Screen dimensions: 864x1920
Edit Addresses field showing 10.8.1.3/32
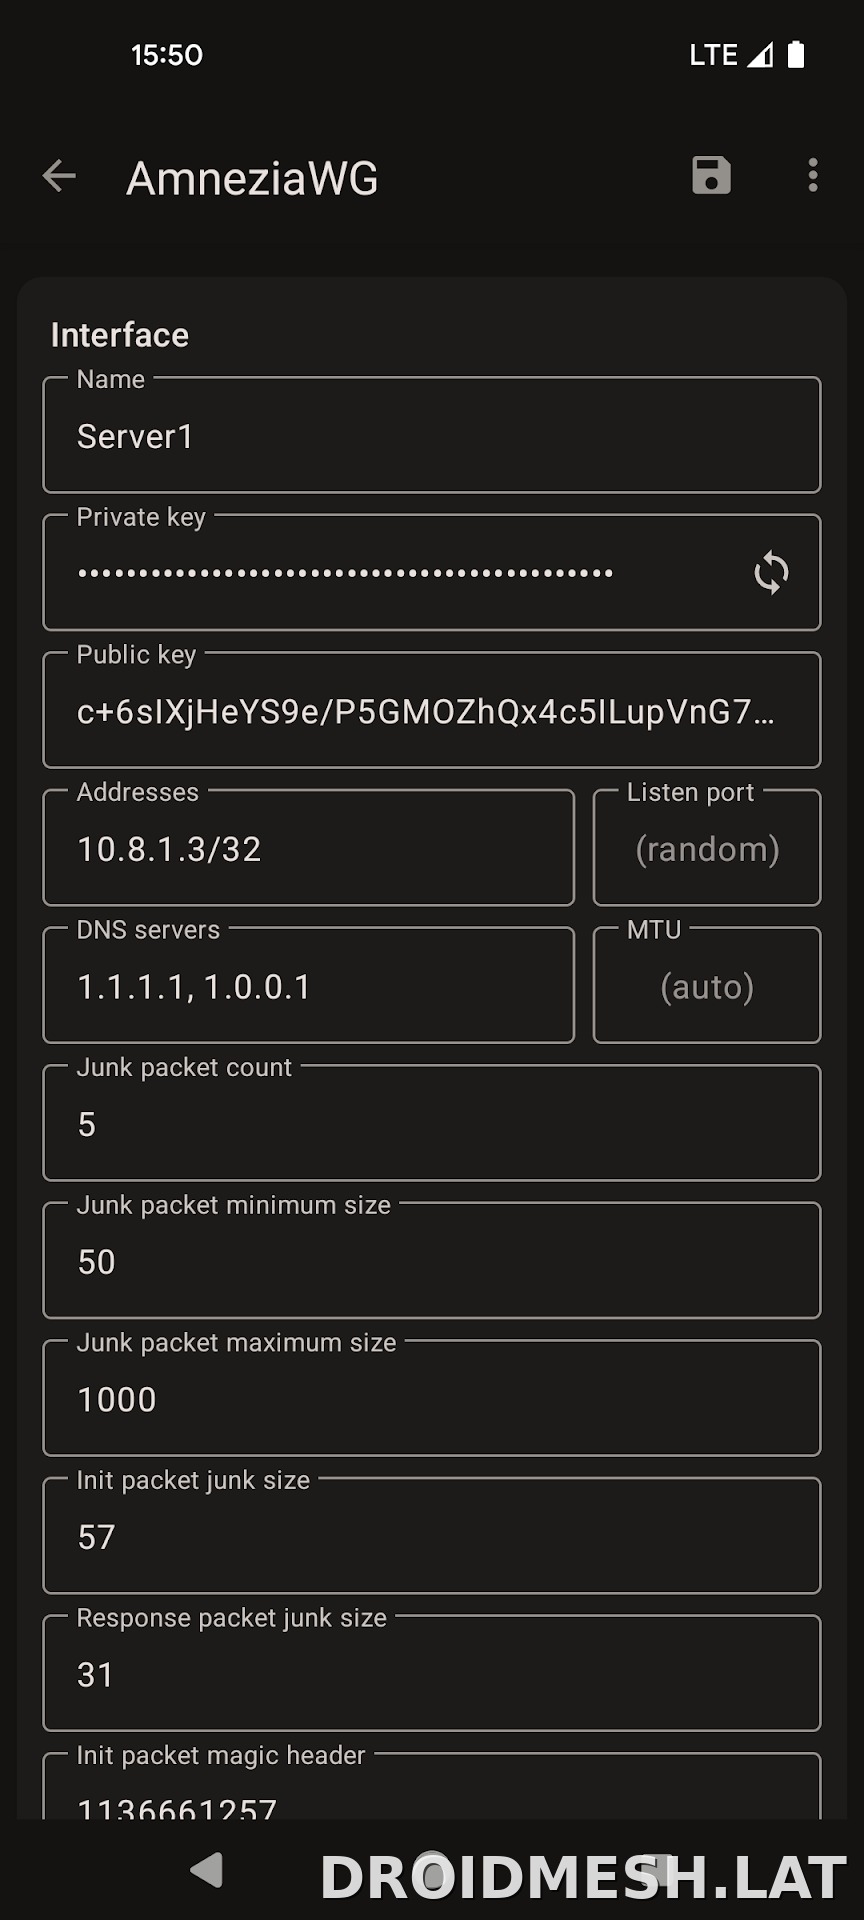click(309, 848)
